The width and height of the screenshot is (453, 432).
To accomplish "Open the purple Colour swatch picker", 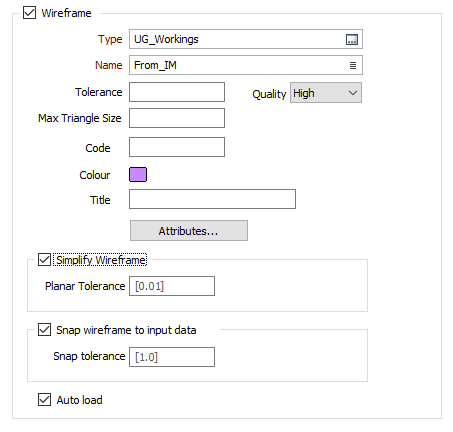I will (x=138, y=175).
